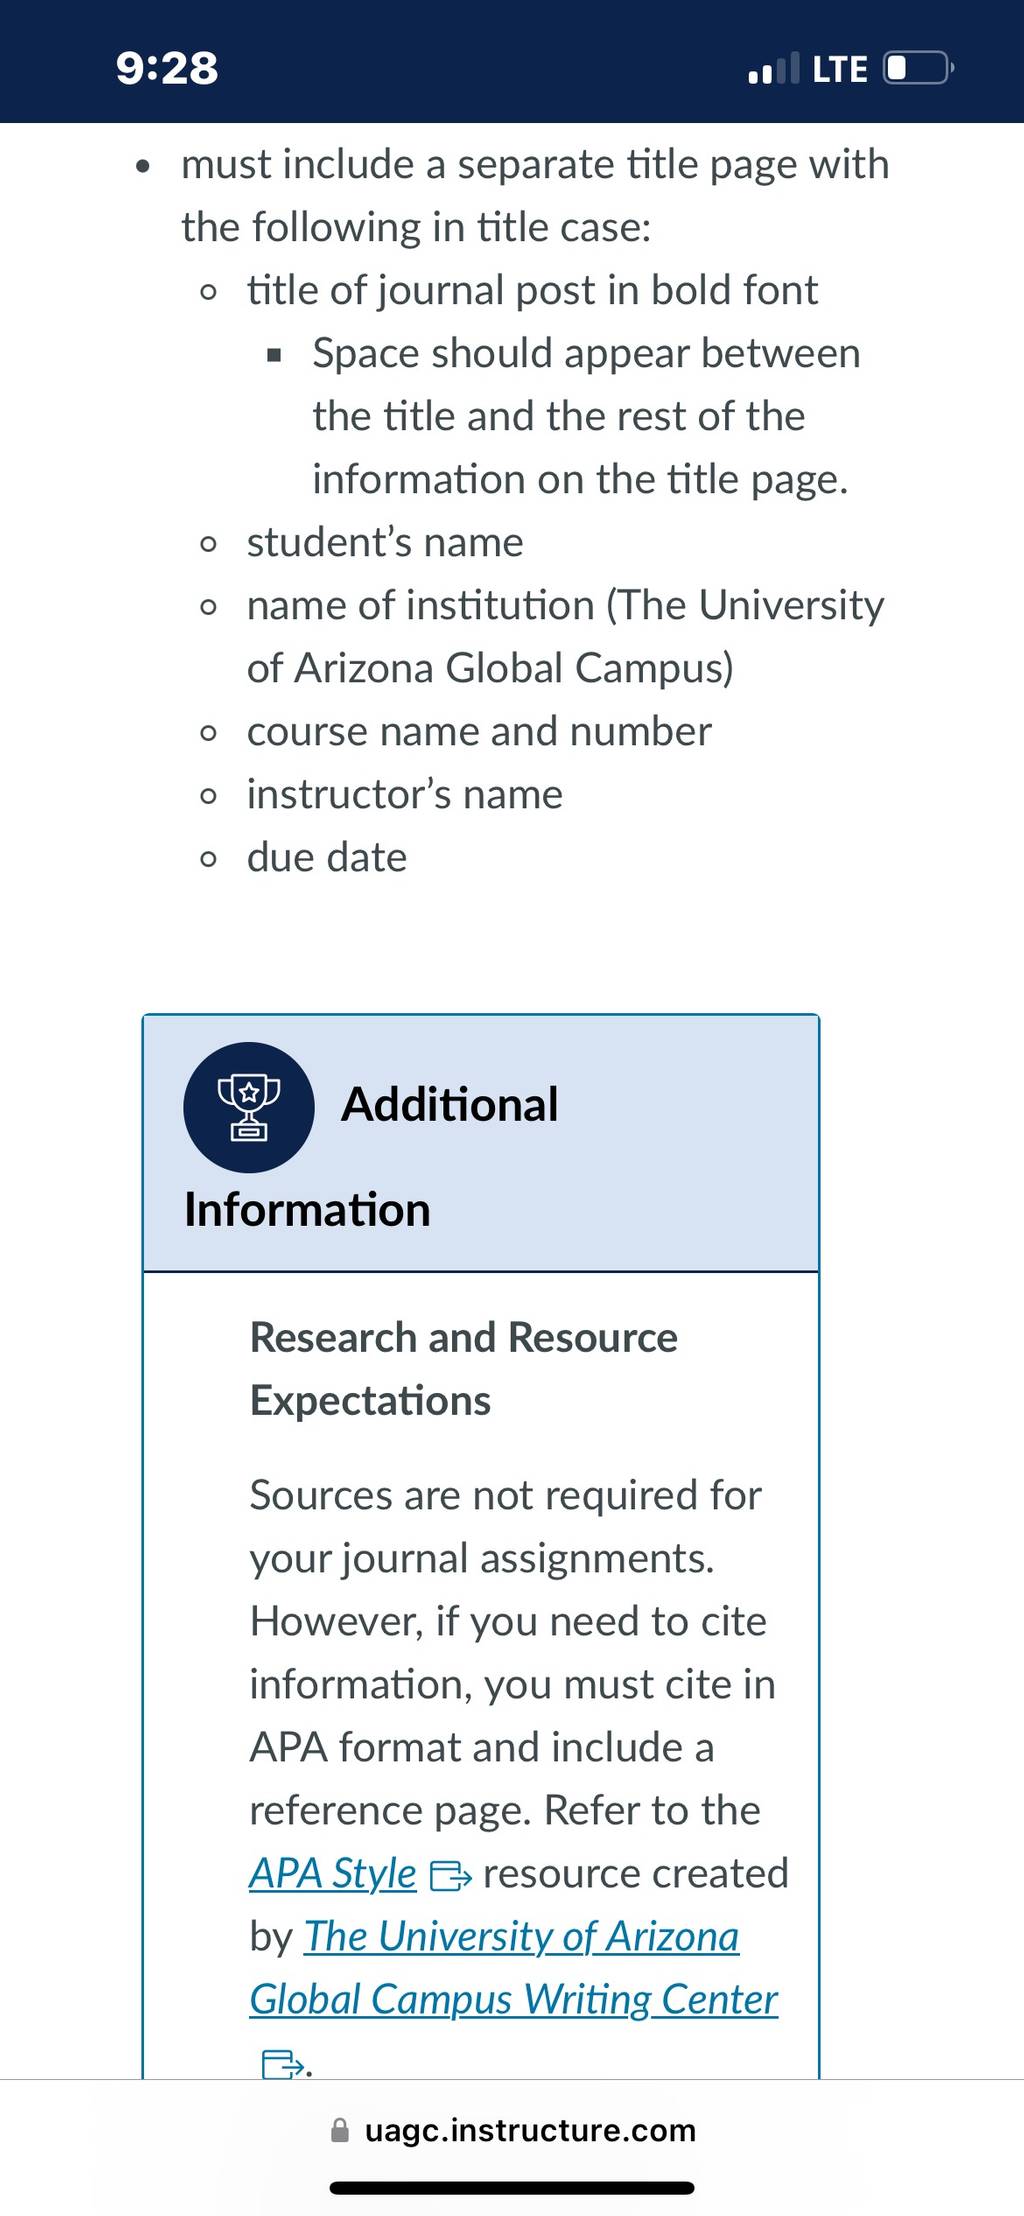Click external link icon beside APA Style
1024x2216 pixels.
tap(450, 1876)
